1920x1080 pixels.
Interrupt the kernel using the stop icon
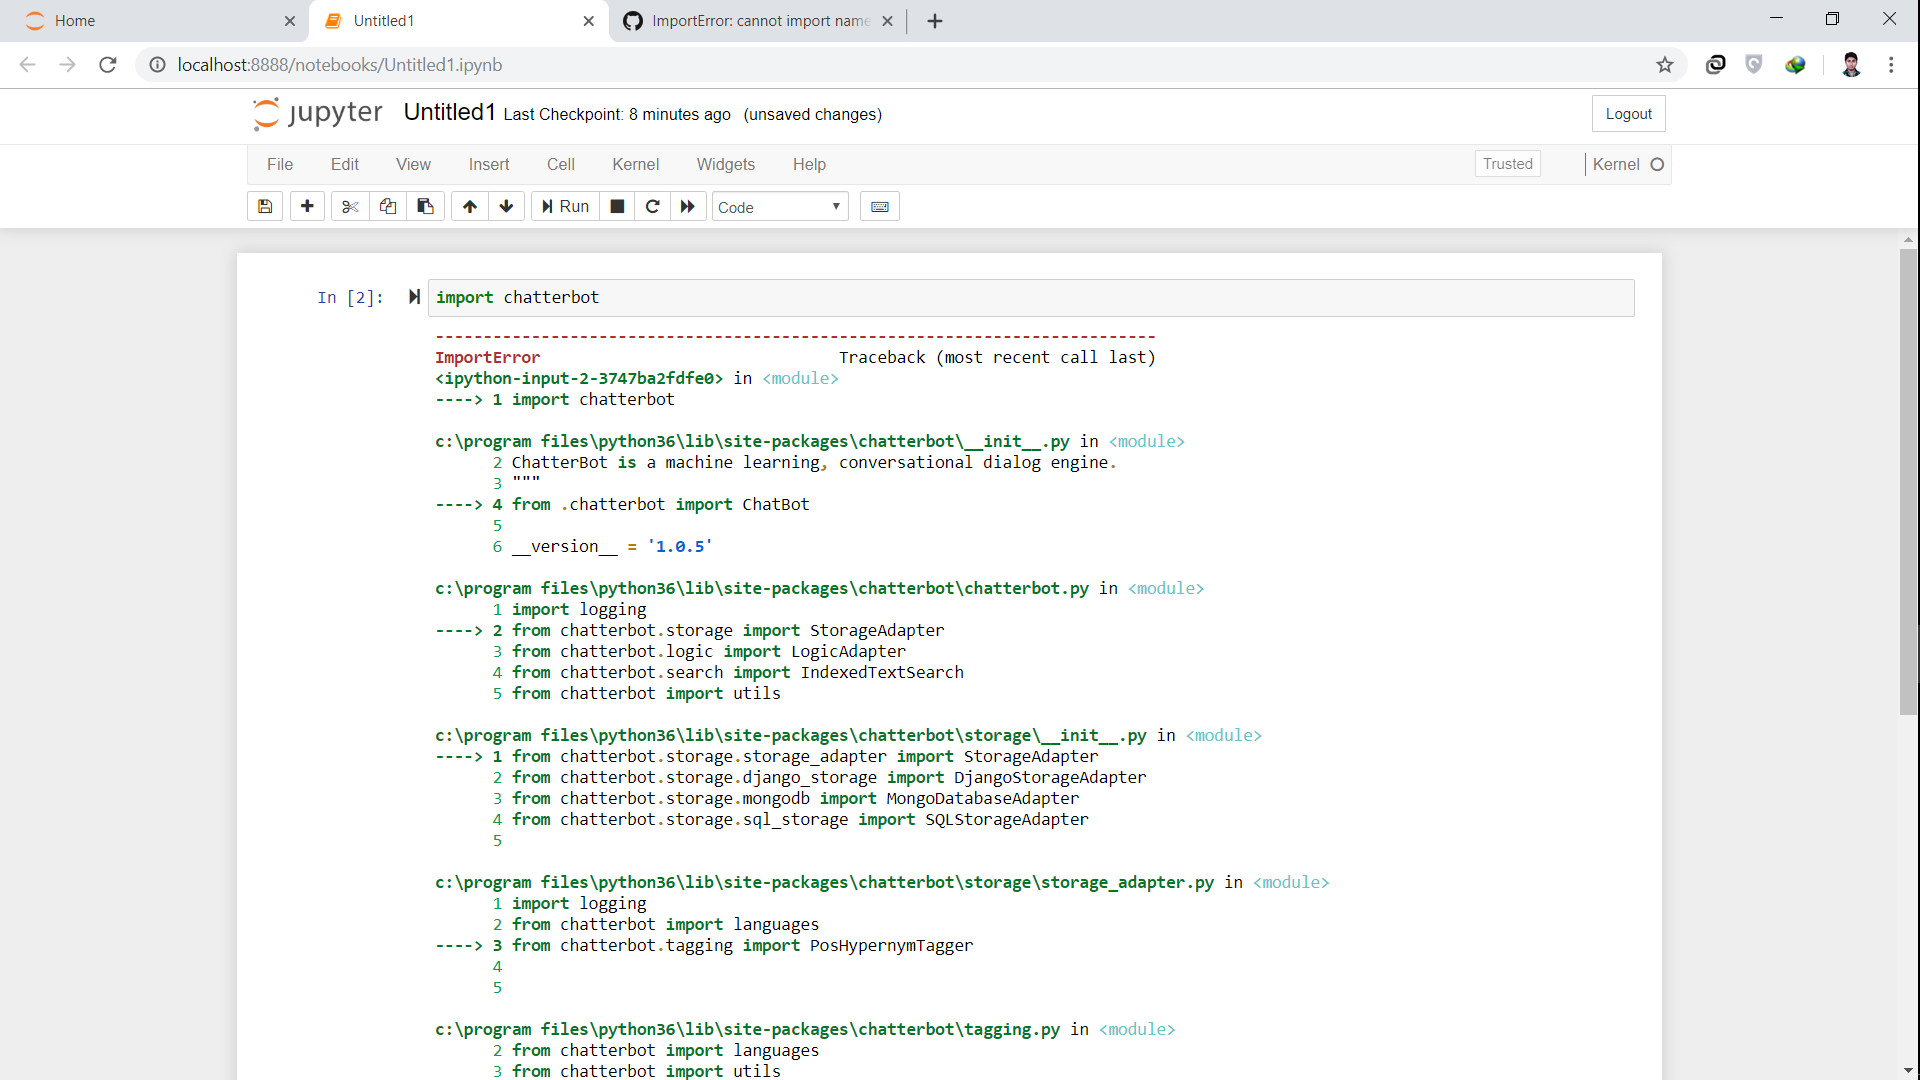[616, 206]
